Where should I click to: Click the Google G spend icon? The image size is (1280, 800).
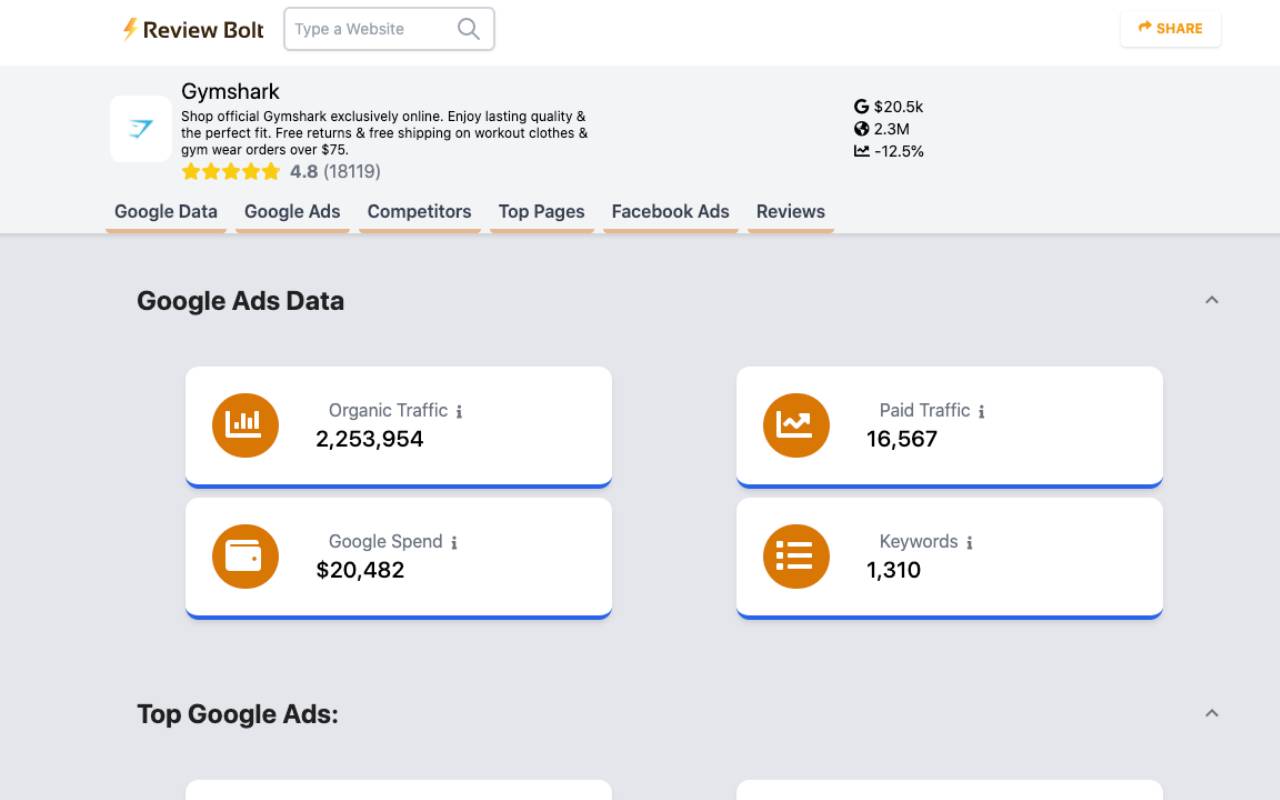coord(861,106)
